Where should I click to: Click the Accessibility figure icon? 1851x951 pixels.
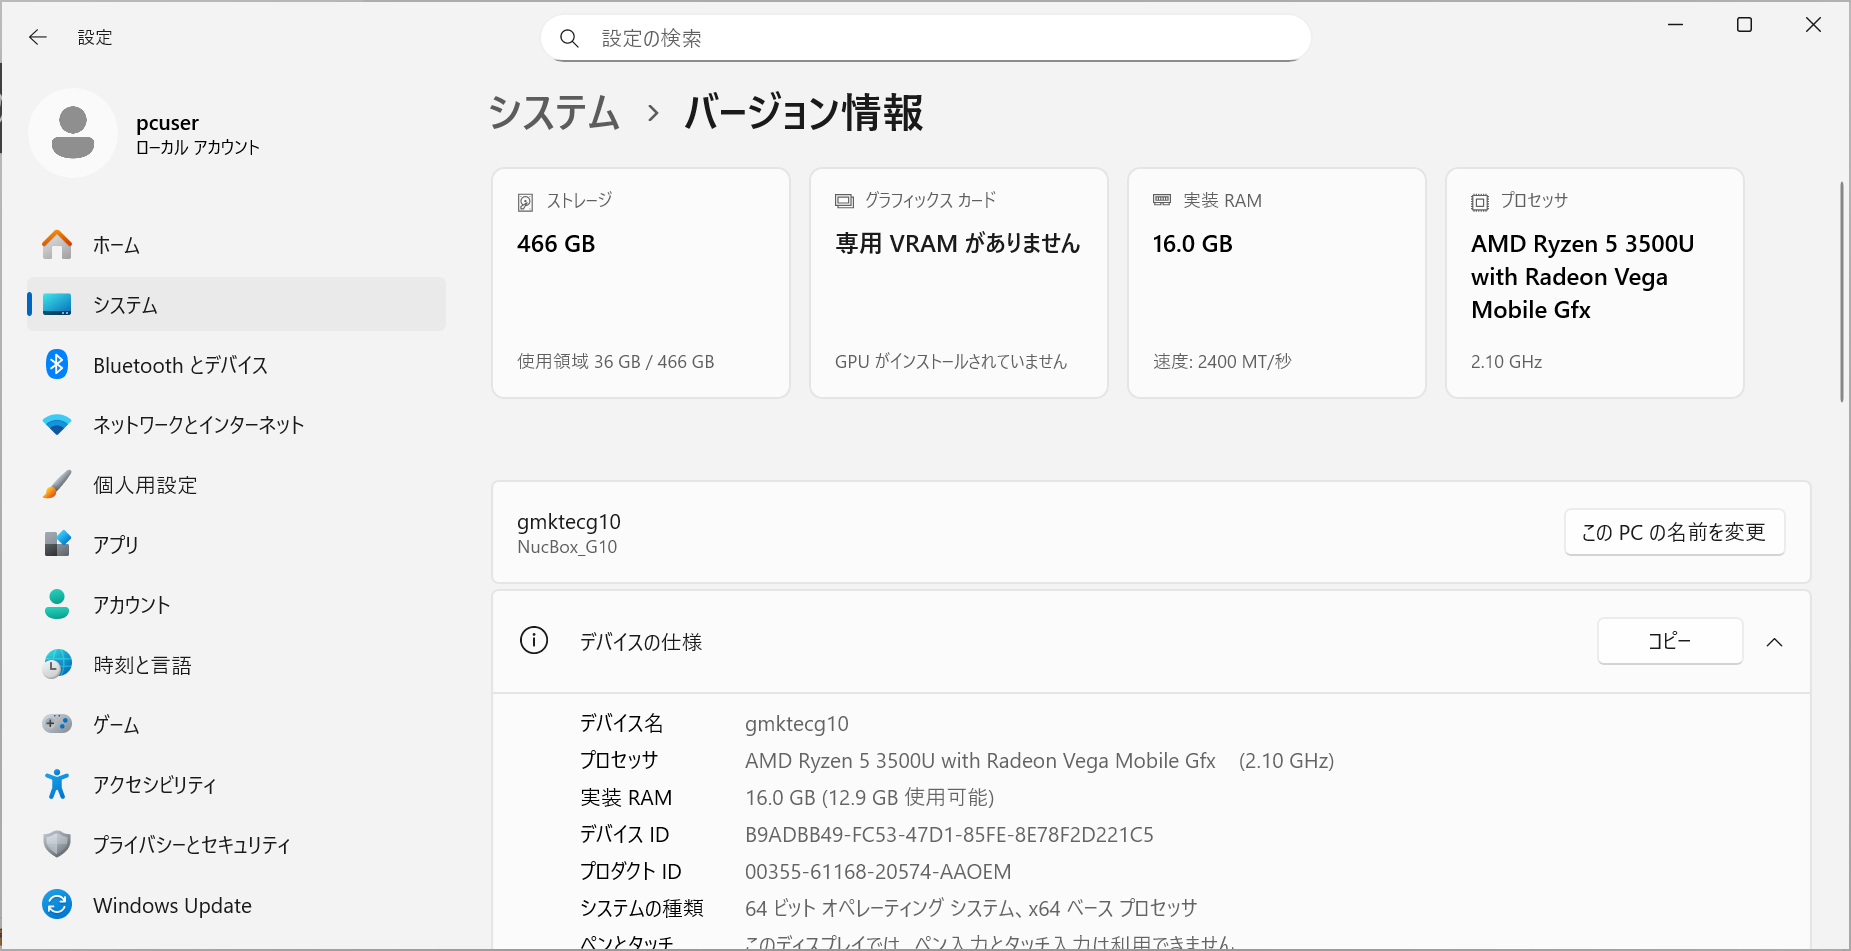coord(57,785)
